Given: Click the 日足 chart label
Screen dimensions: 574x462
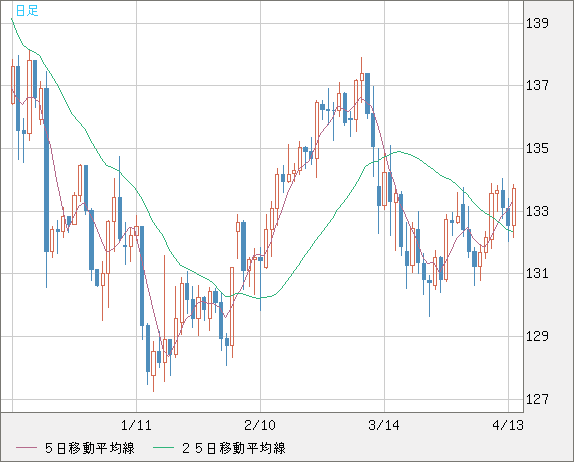Looking at the screenshot, I should [27, 10].
